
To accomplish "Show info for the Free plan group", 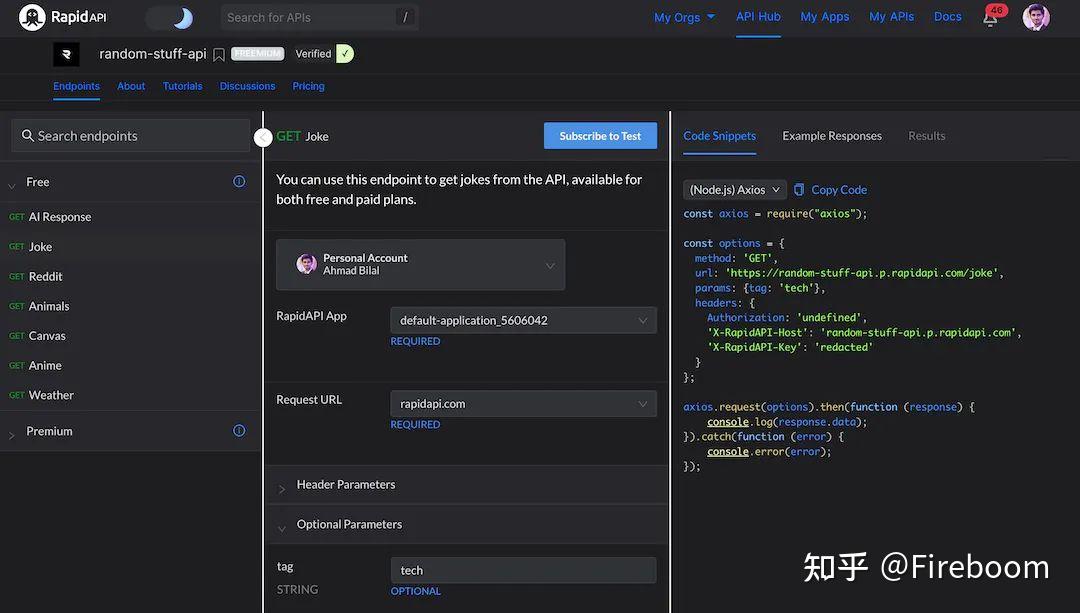I will click(239, 181).
